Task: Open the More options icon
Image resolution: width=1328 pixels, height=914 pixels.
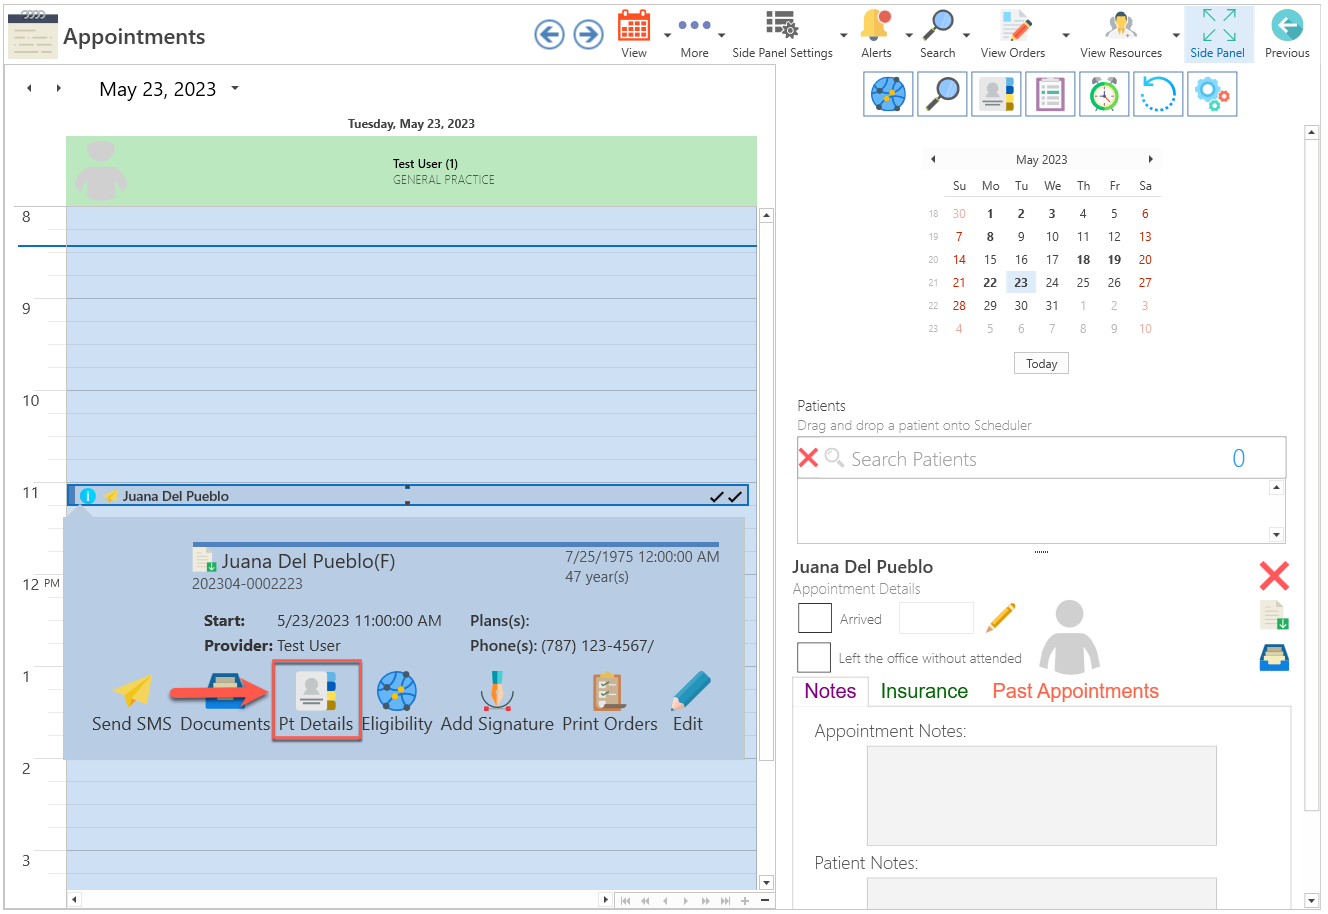Action: click(694, 26)
